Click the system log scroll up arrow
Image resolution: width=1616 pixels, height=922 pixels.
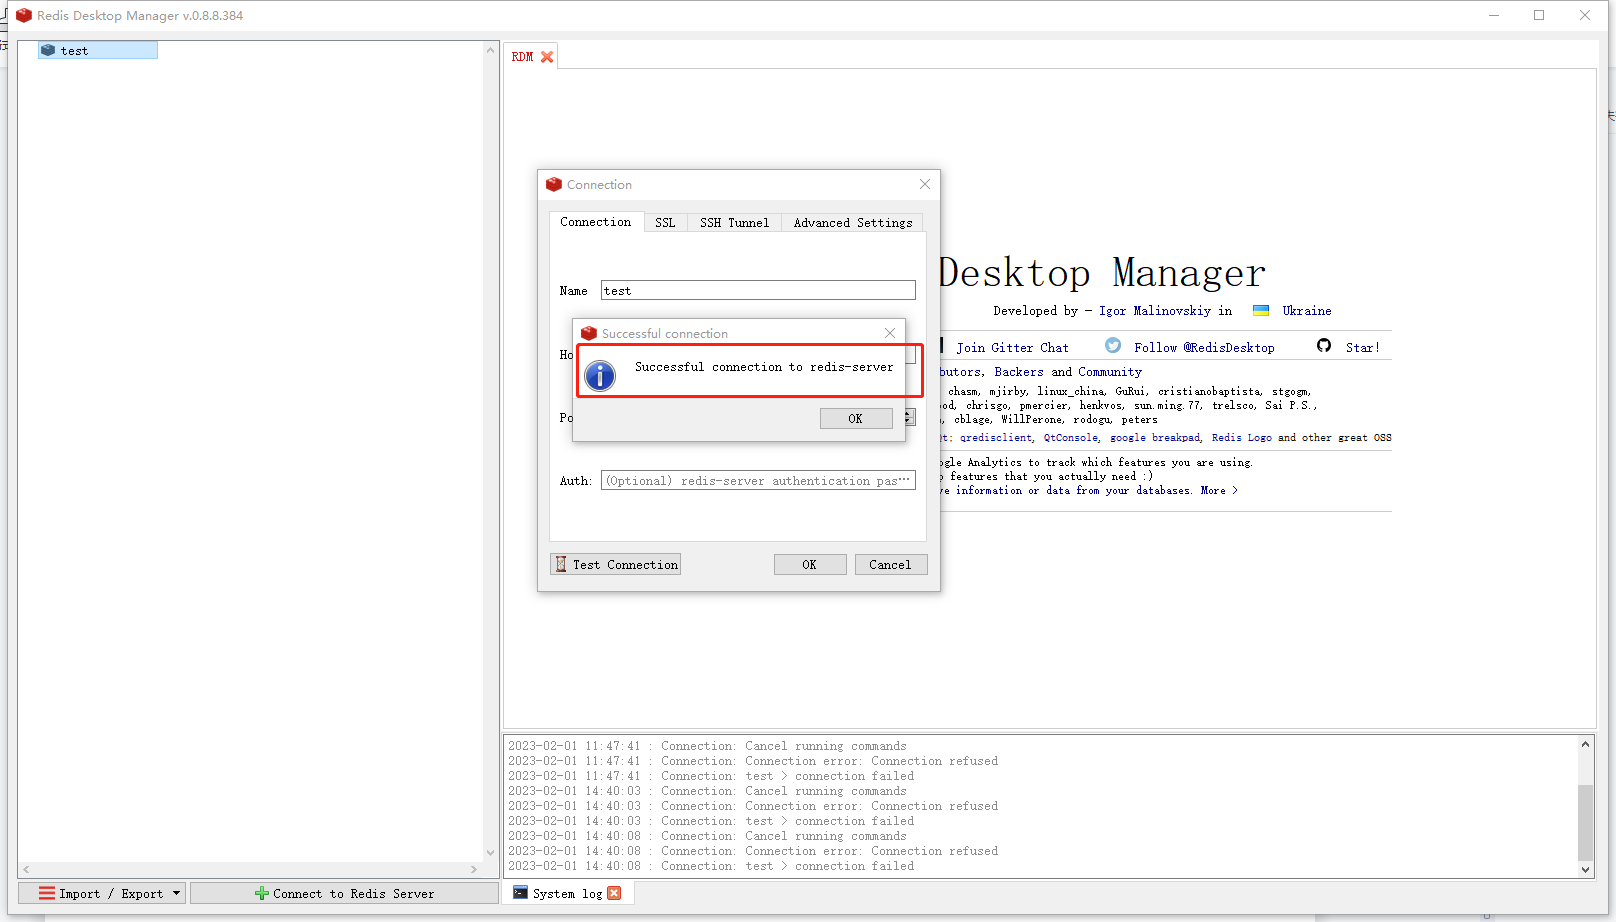tap(1586, 744)
